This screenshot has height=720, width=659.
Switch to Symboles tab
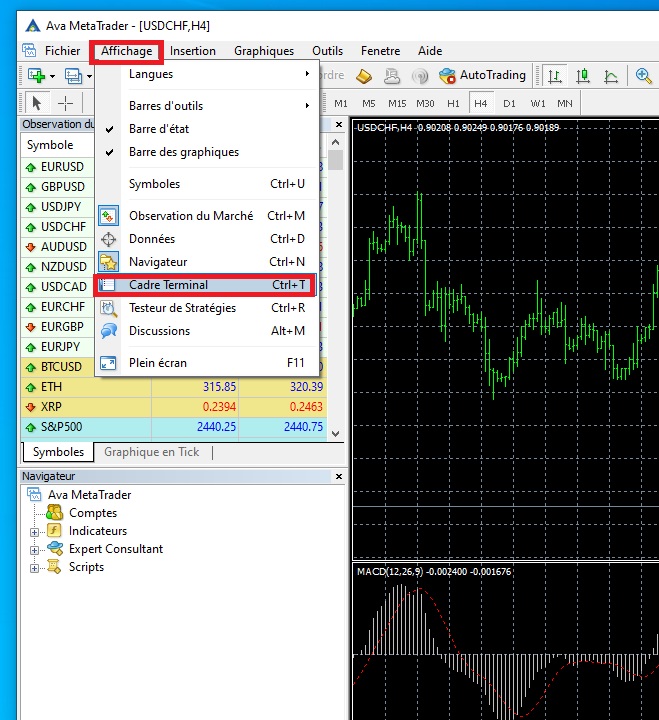pyautogui.click(x=58, y=452)
